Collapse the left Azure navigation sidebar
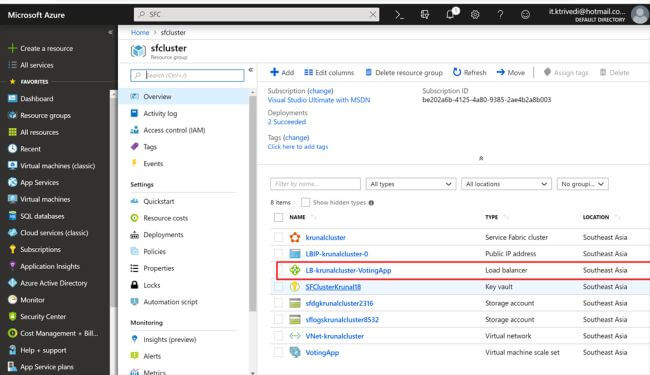This screenshot has height=375, width=650. pyautogui.click(x=110, y=32)
